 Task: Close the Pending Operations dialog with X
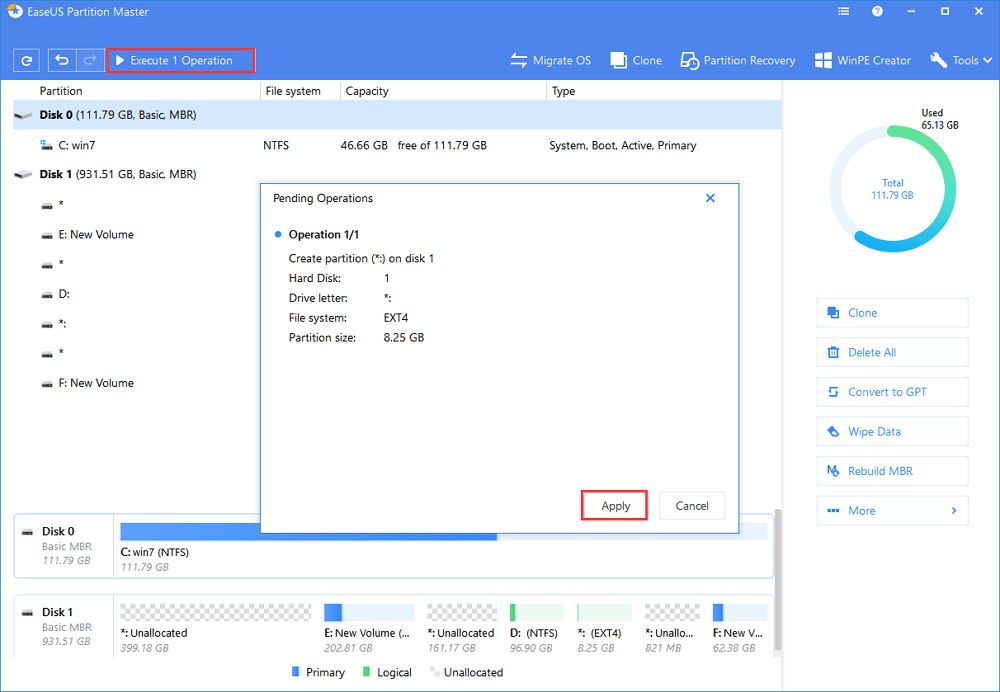[x=710, y=199]
